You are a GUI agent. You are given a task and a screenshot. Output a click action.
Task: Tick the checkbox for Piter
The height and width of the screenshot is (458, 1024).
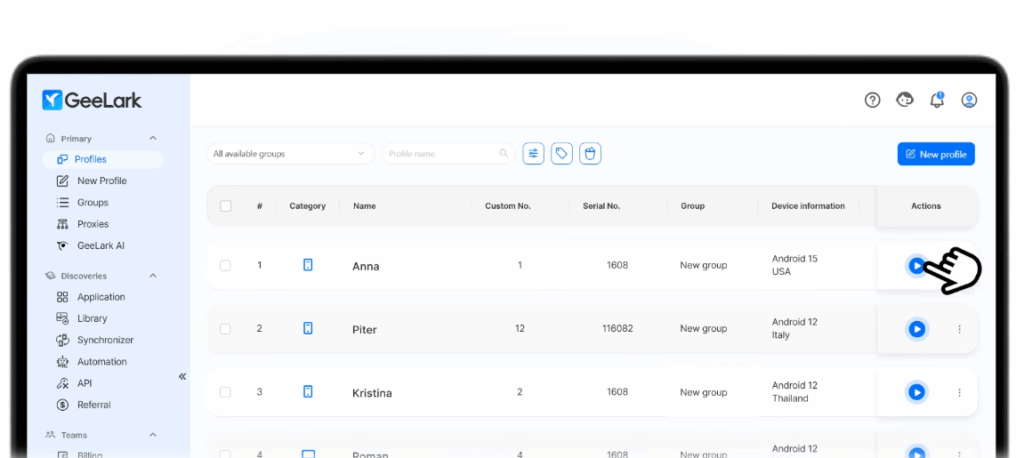(225, 329)
